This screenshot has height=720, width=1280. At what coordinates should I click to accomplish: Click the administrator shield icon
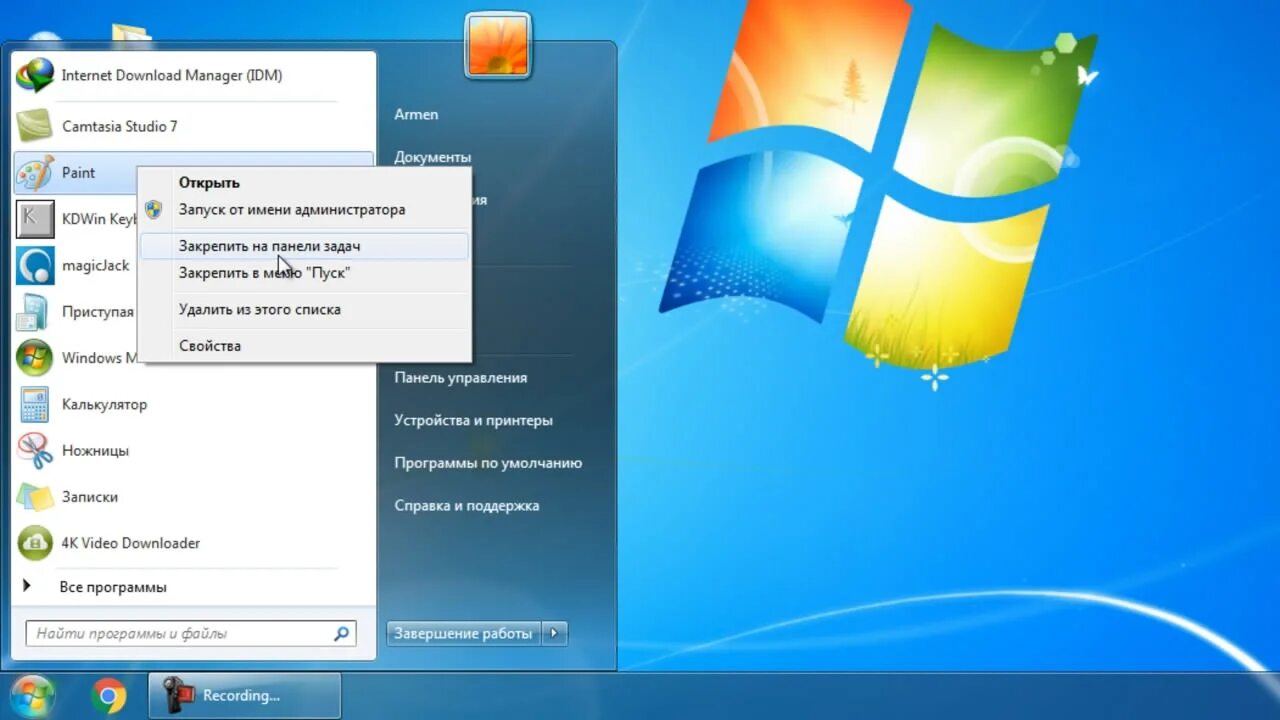[x=153, y=210]
